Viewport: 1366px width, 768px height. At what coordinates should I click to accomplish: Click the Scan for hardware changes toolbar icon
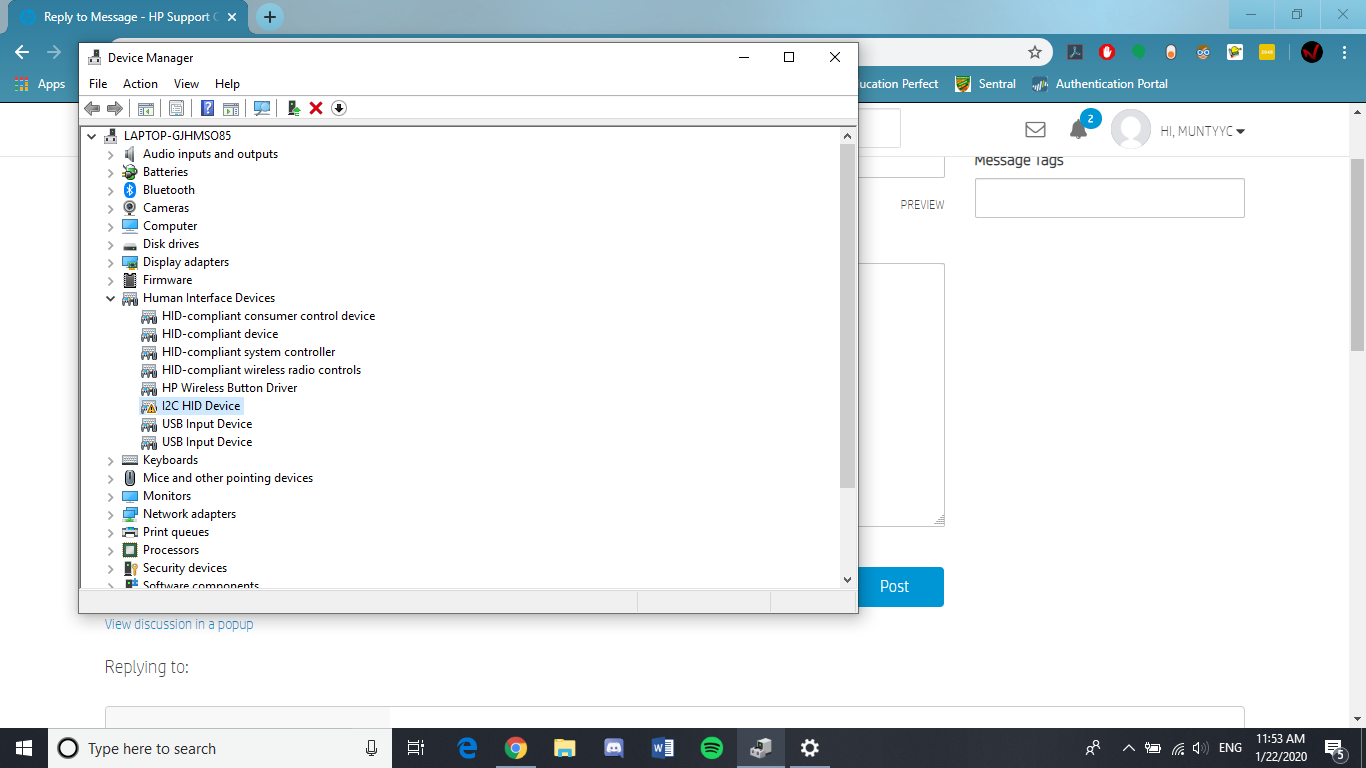[x=262, y=108]
